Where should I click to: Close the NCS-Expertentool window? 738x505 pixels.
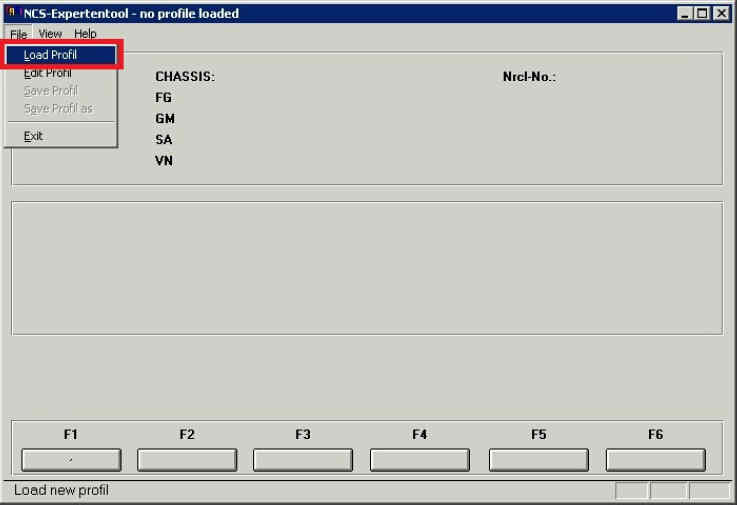[x=721, y=13]
